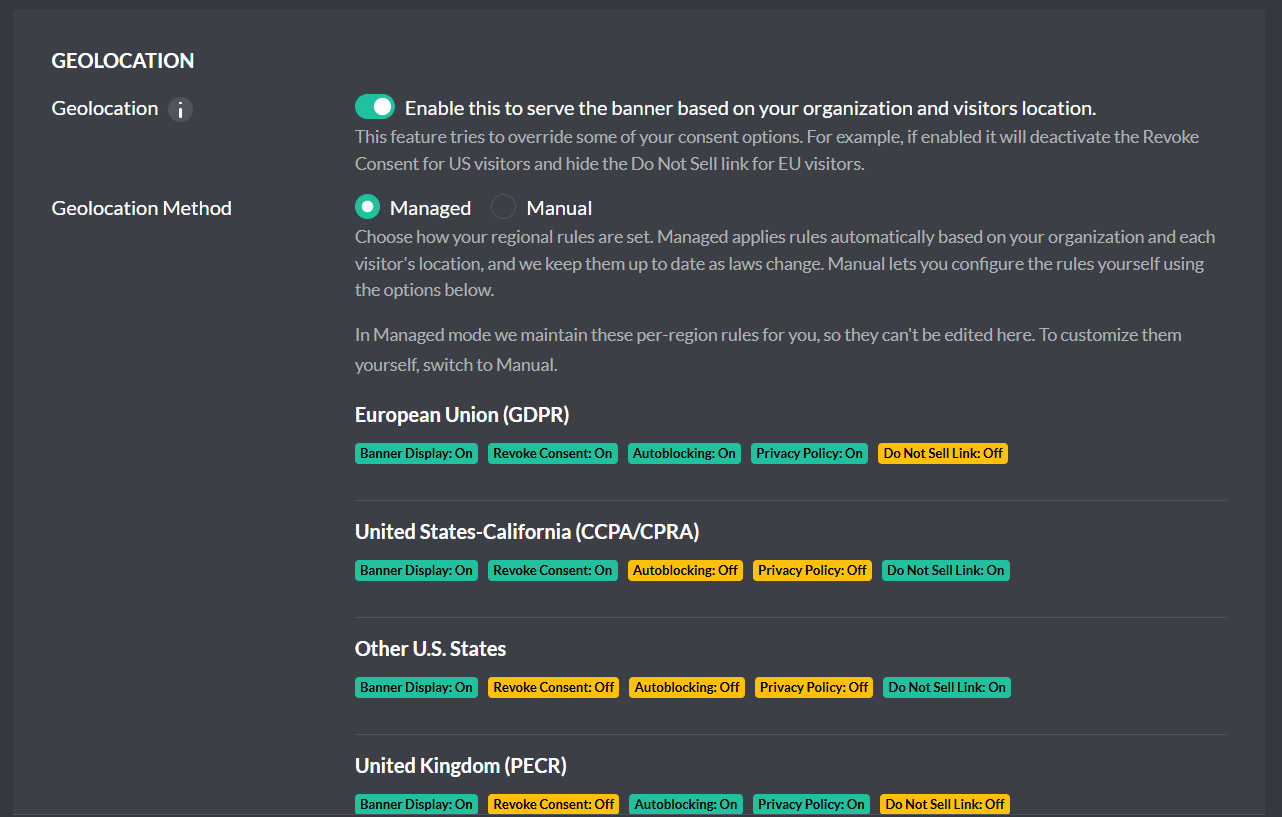
Task: Click EU Autoblocking: On badge
Action: point(684,453)
